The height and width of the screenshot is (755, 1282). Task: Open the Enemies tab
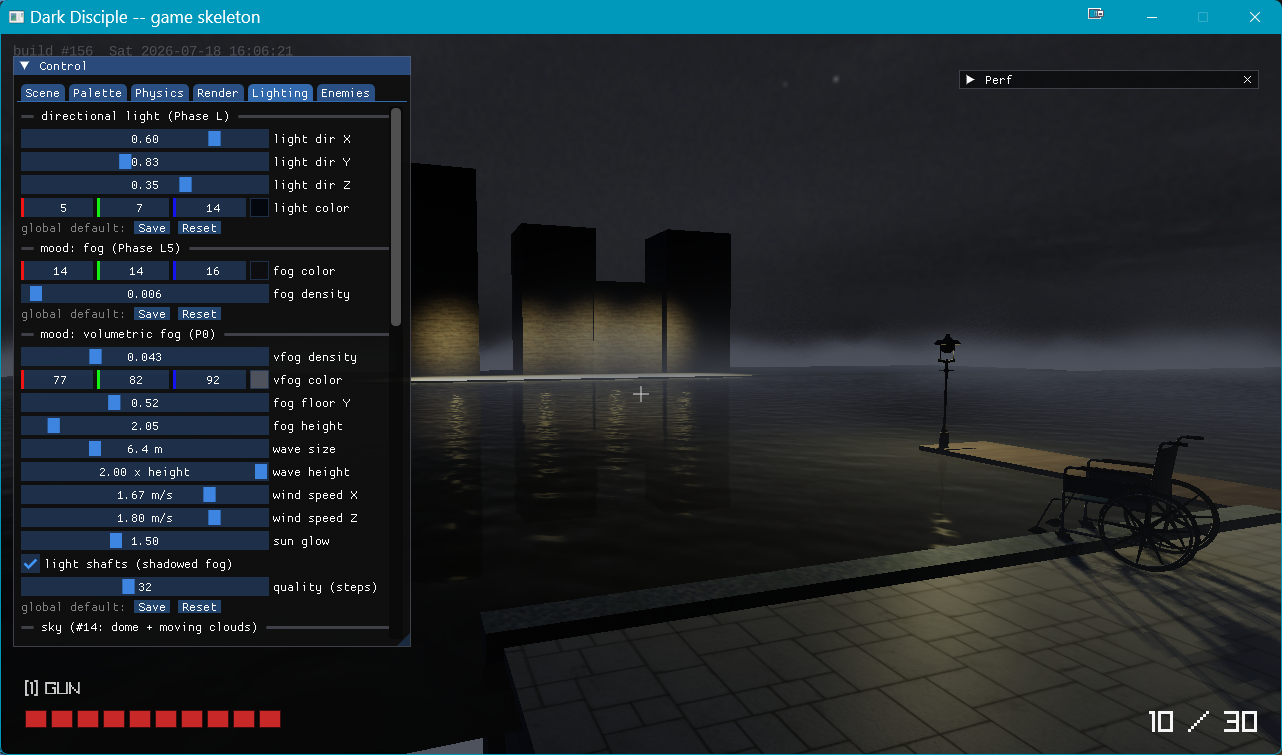point(345,93)
